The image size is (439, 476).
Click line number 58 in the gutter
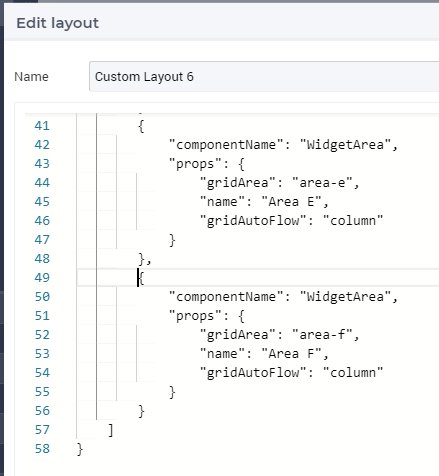pyautogui.click(x=42, y=449)
